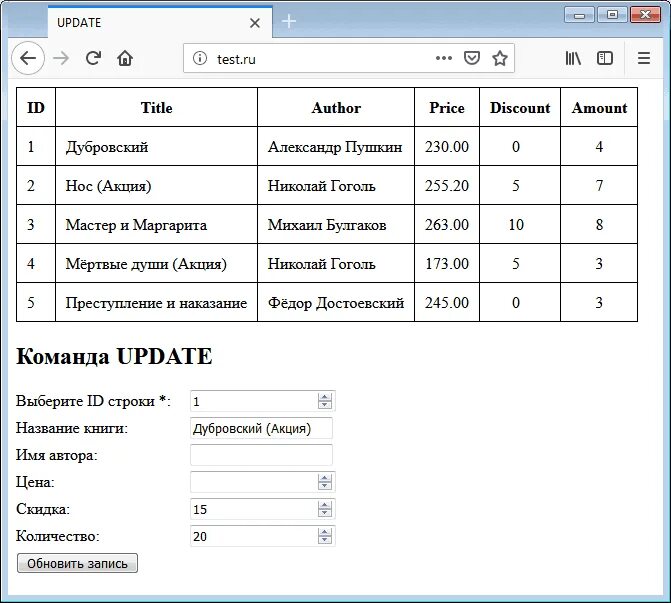The image size is (671, 603).
Task: Decrease the row ID stepper value
Action: pyautogui.click(x=325, y=404)
